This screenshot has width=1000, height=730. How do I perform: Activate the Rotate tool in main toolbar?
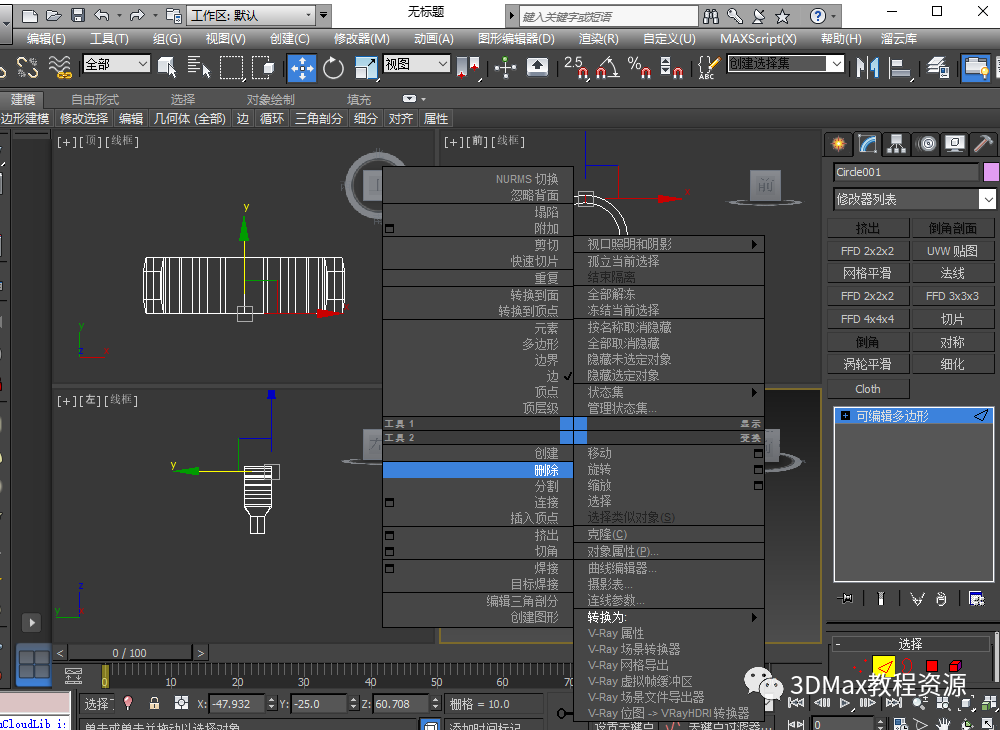(333, 67)
